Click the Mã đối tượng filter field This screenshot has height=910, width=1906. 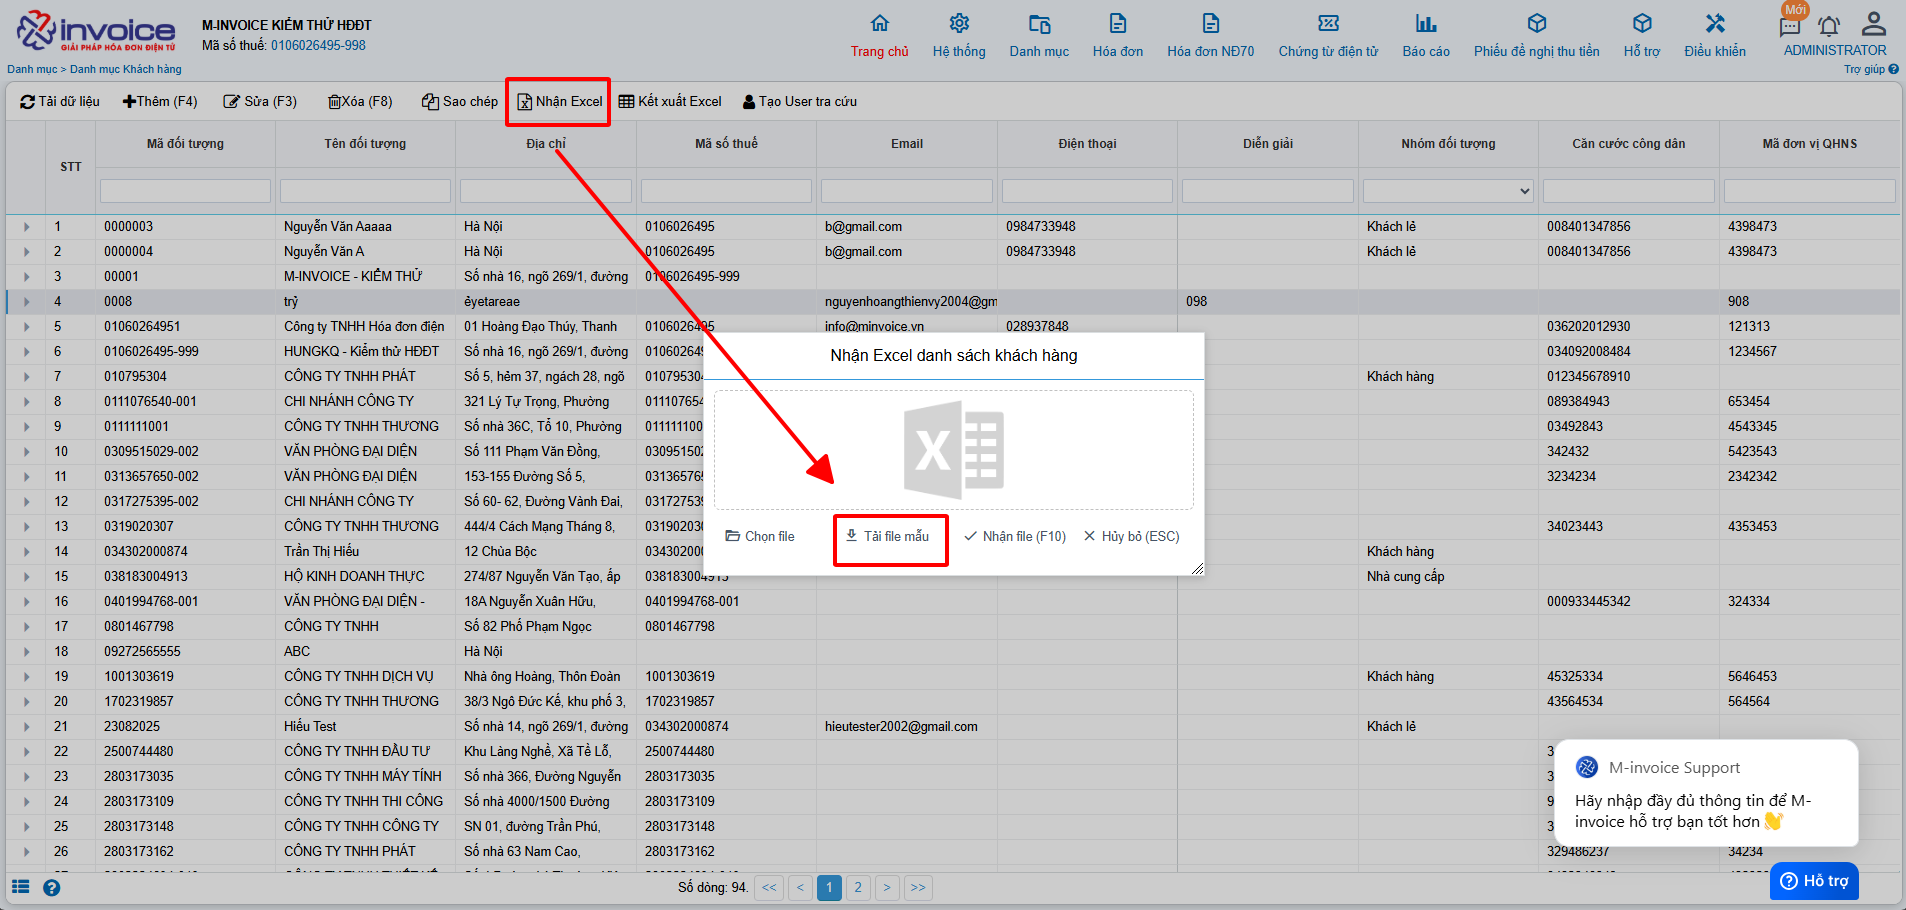coord(185,191)
